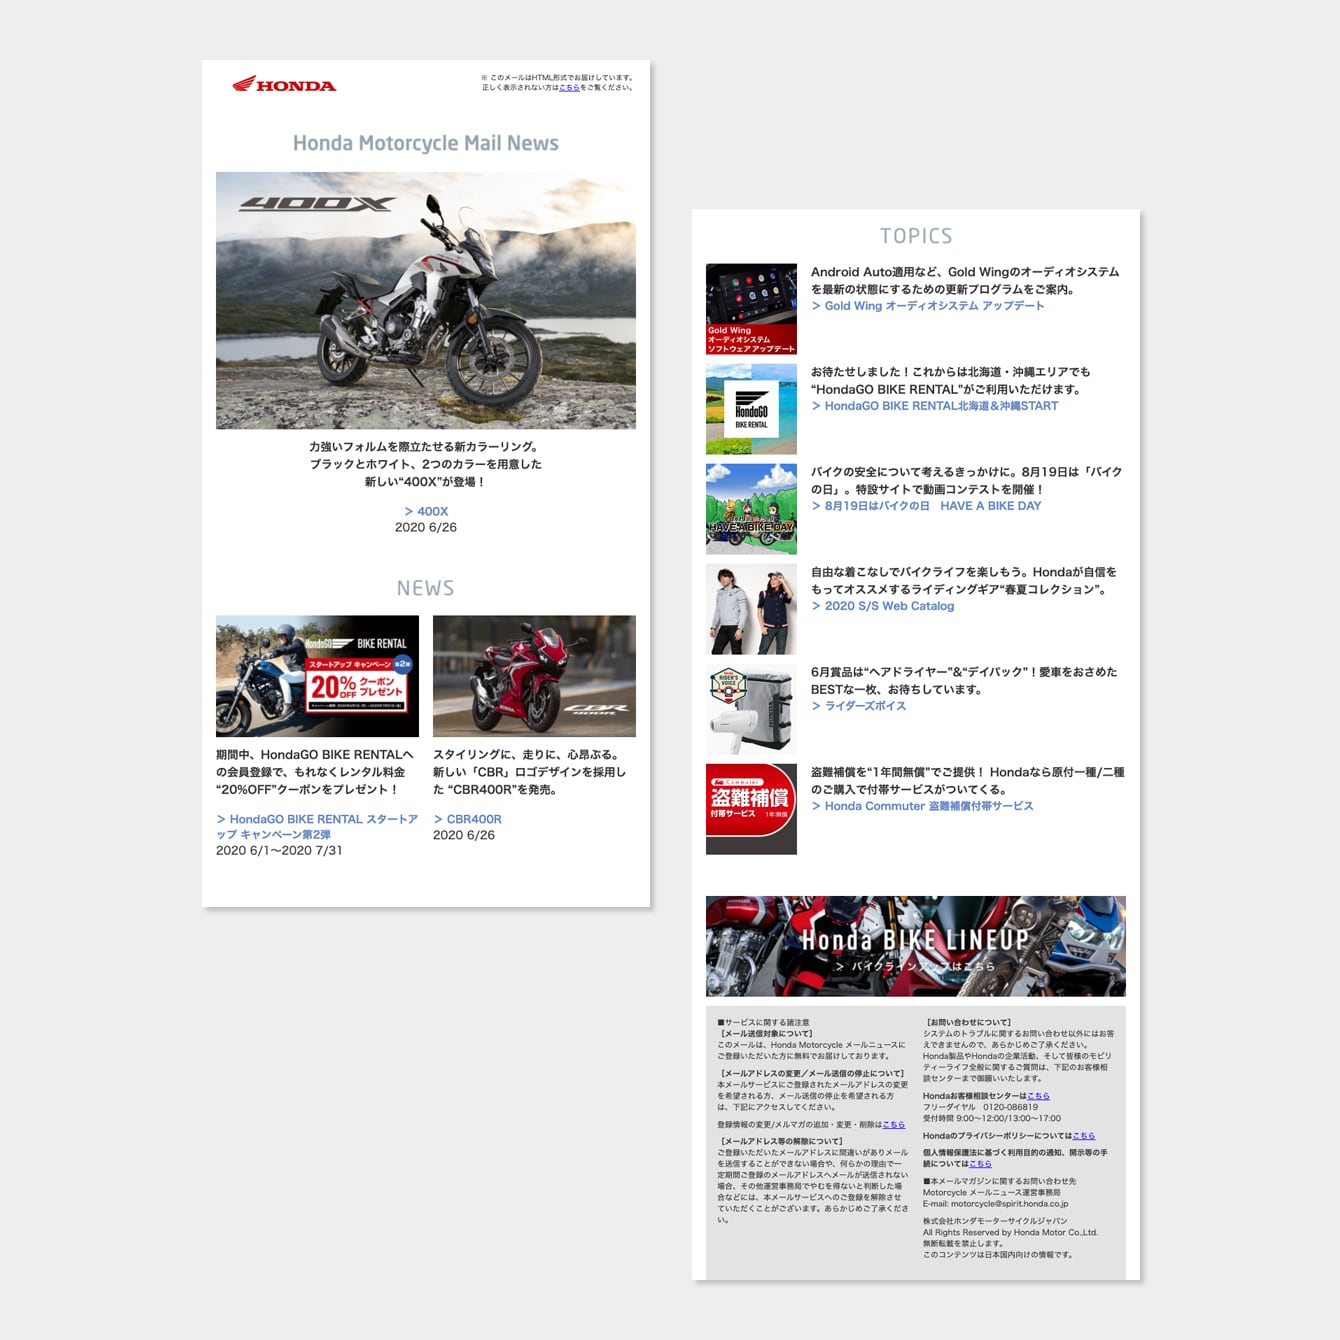Open the こちら link in the HTML notice
The height and width of the screenshot is (1340, 1340).
[x=569, y=88]
